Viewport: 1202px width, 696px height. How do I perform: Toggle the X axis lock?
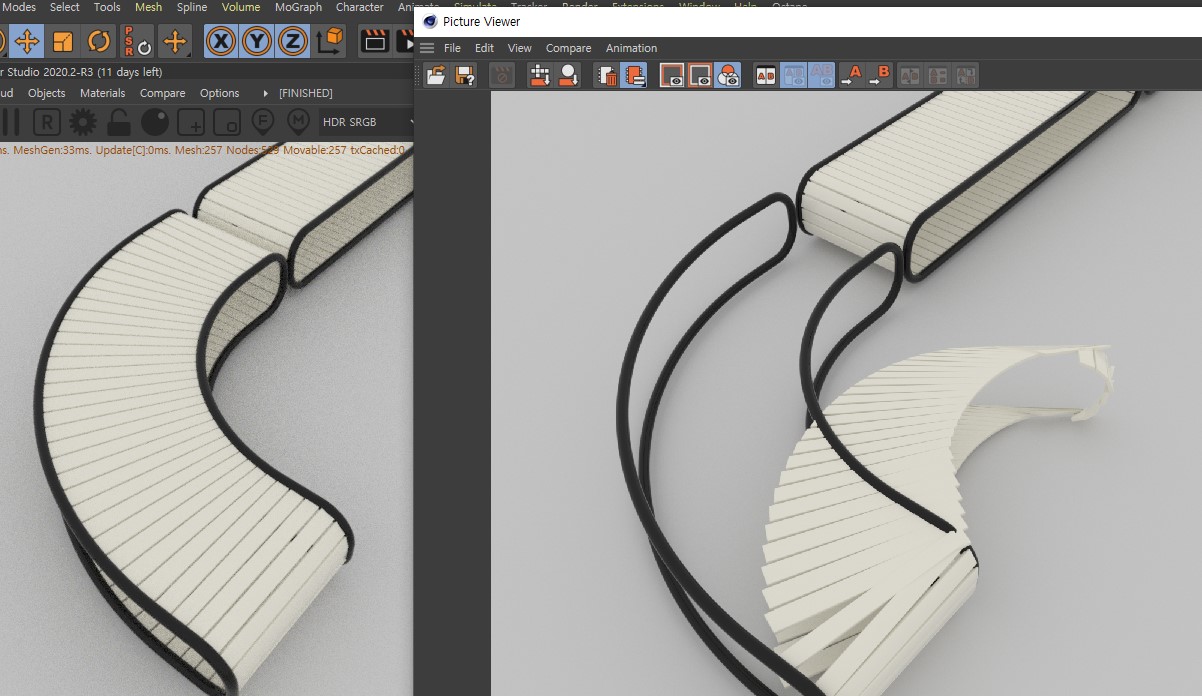pyautogui.click(x=221, y=41)
